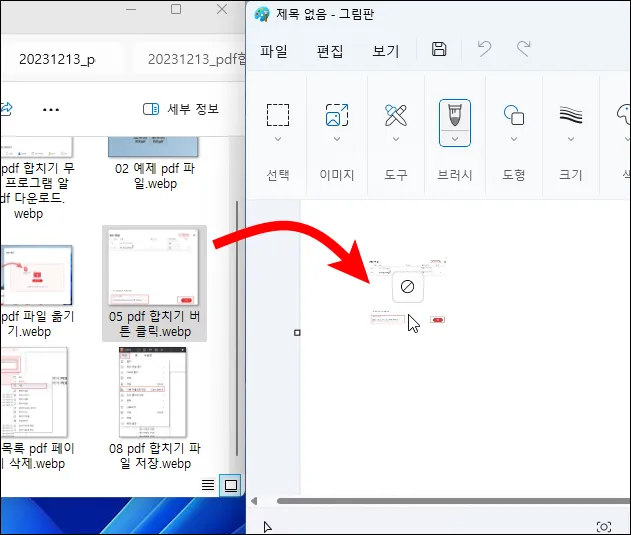Click the share icon in File Explorer
This screenshot has height=535, width=631.
click(6, 109)
